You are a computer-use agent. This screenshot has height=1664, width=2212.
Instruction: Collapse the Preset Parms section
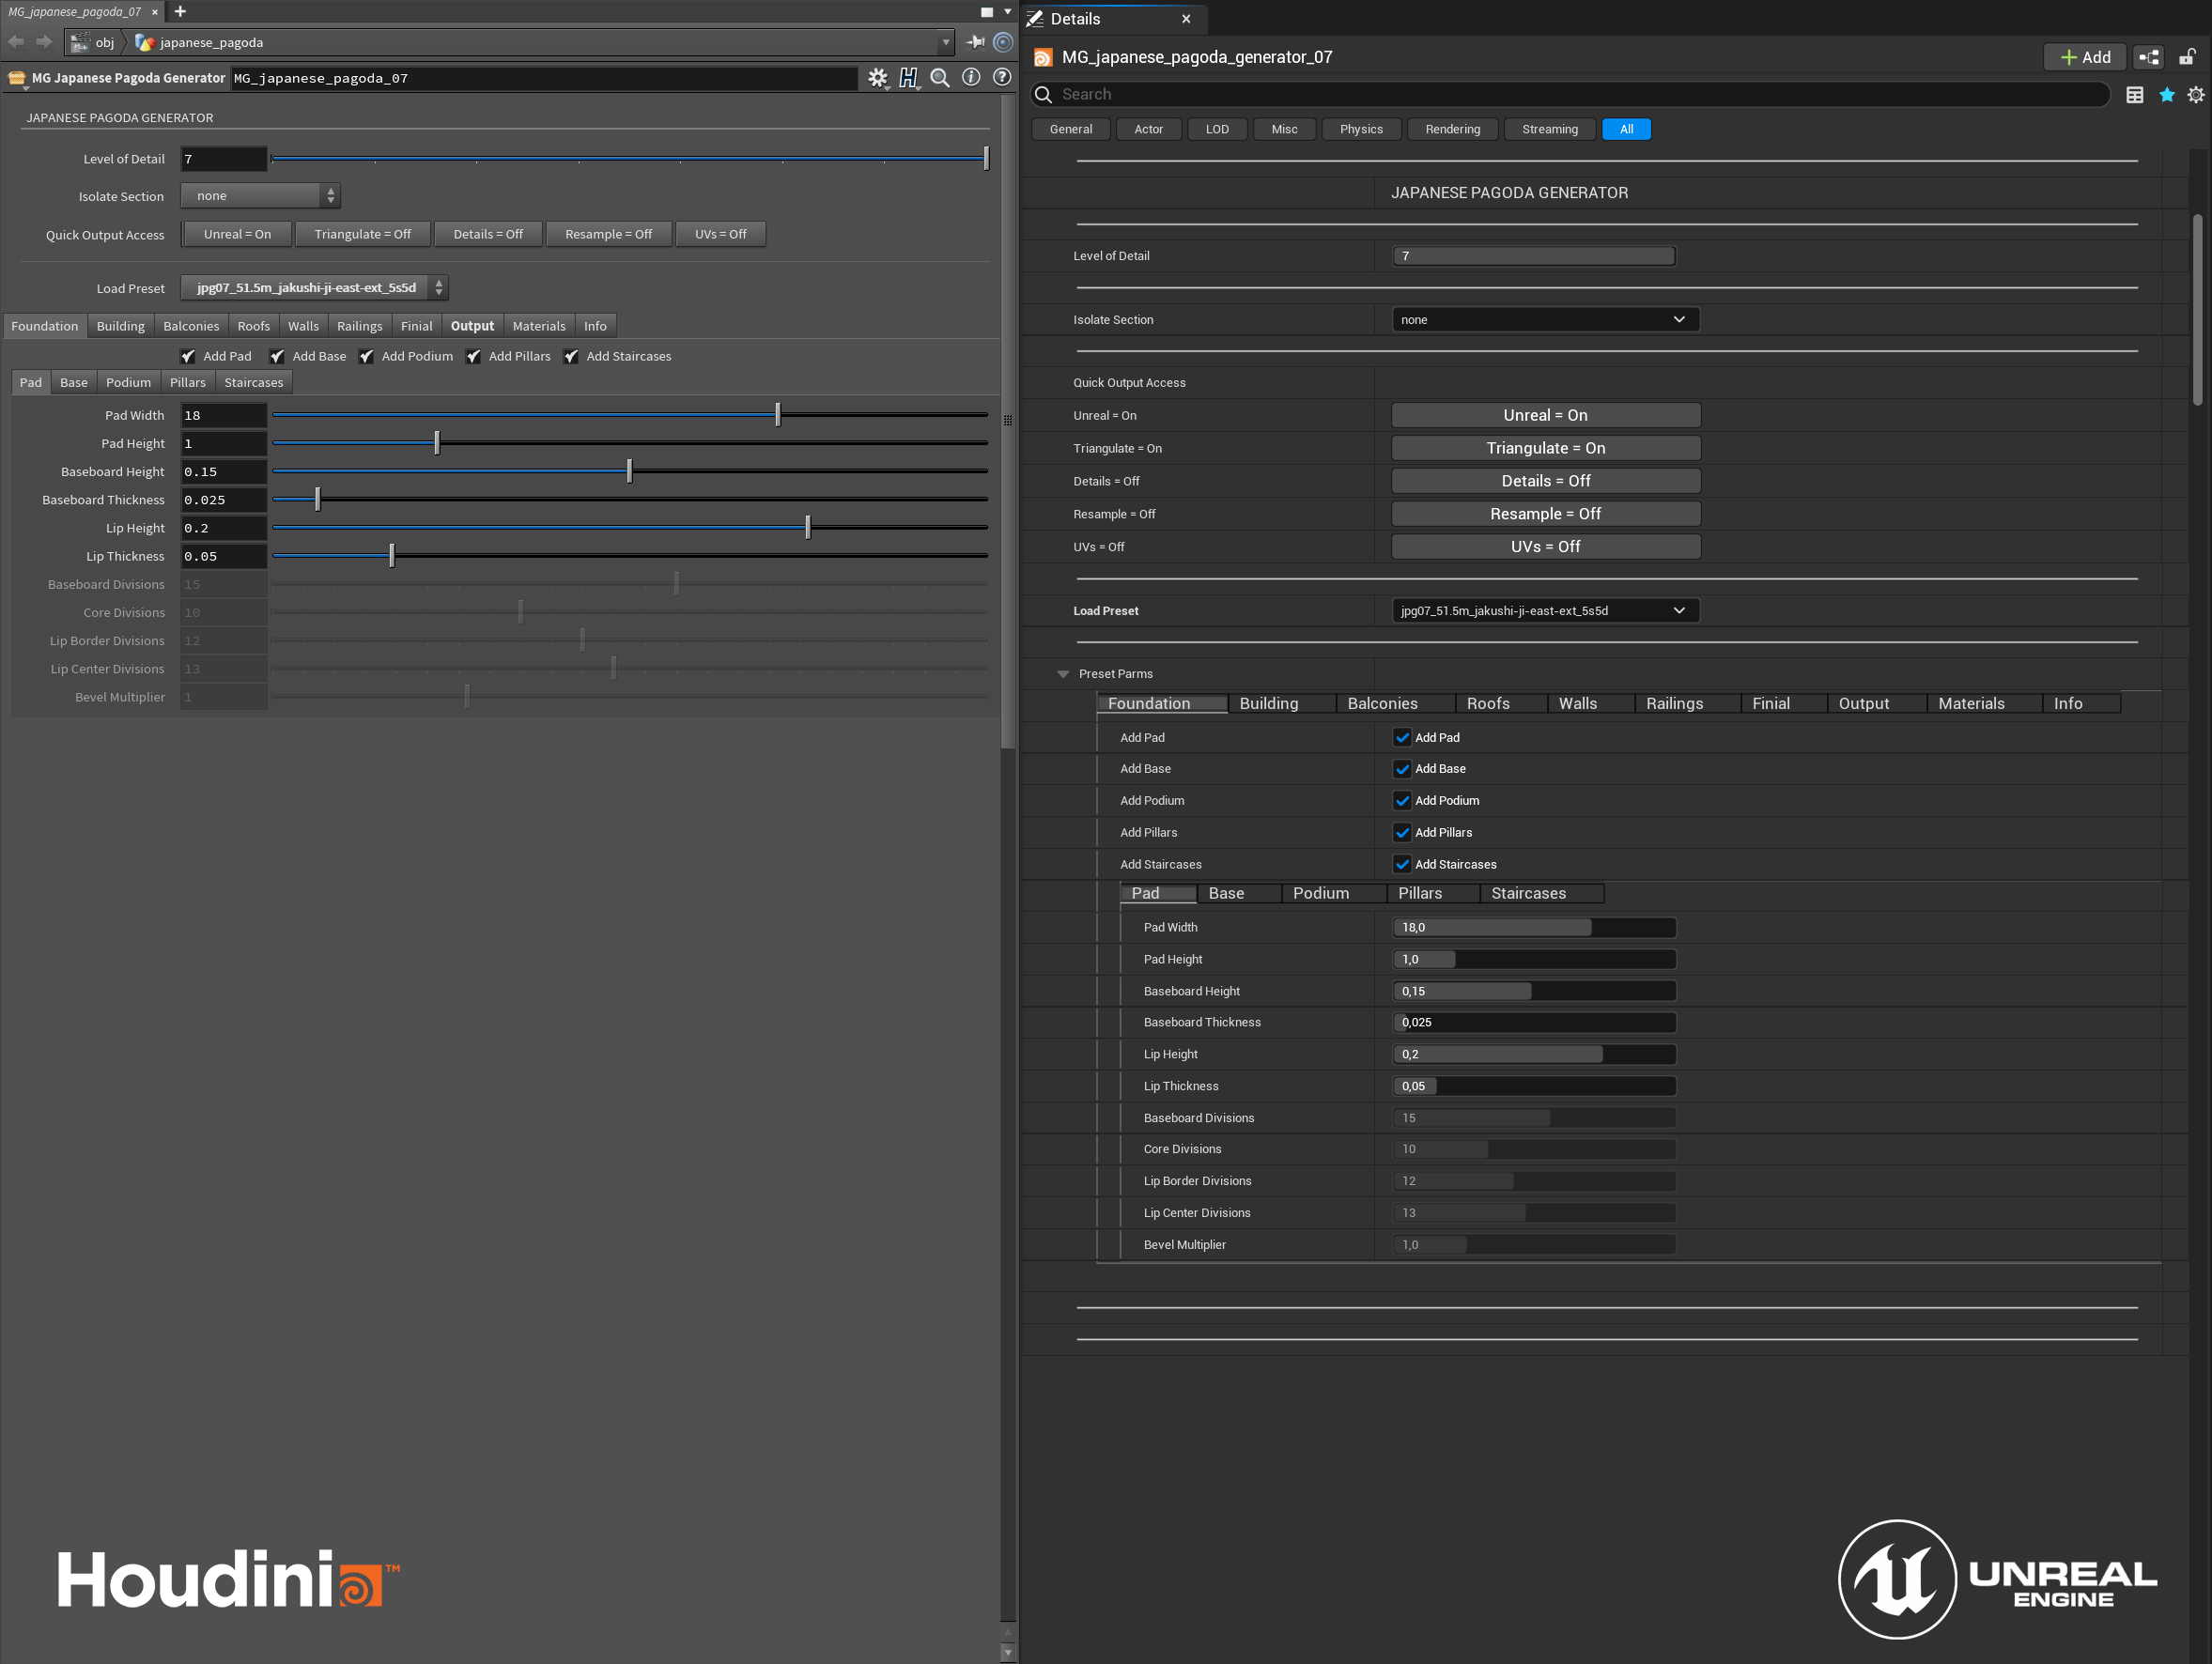[1063, 674]
